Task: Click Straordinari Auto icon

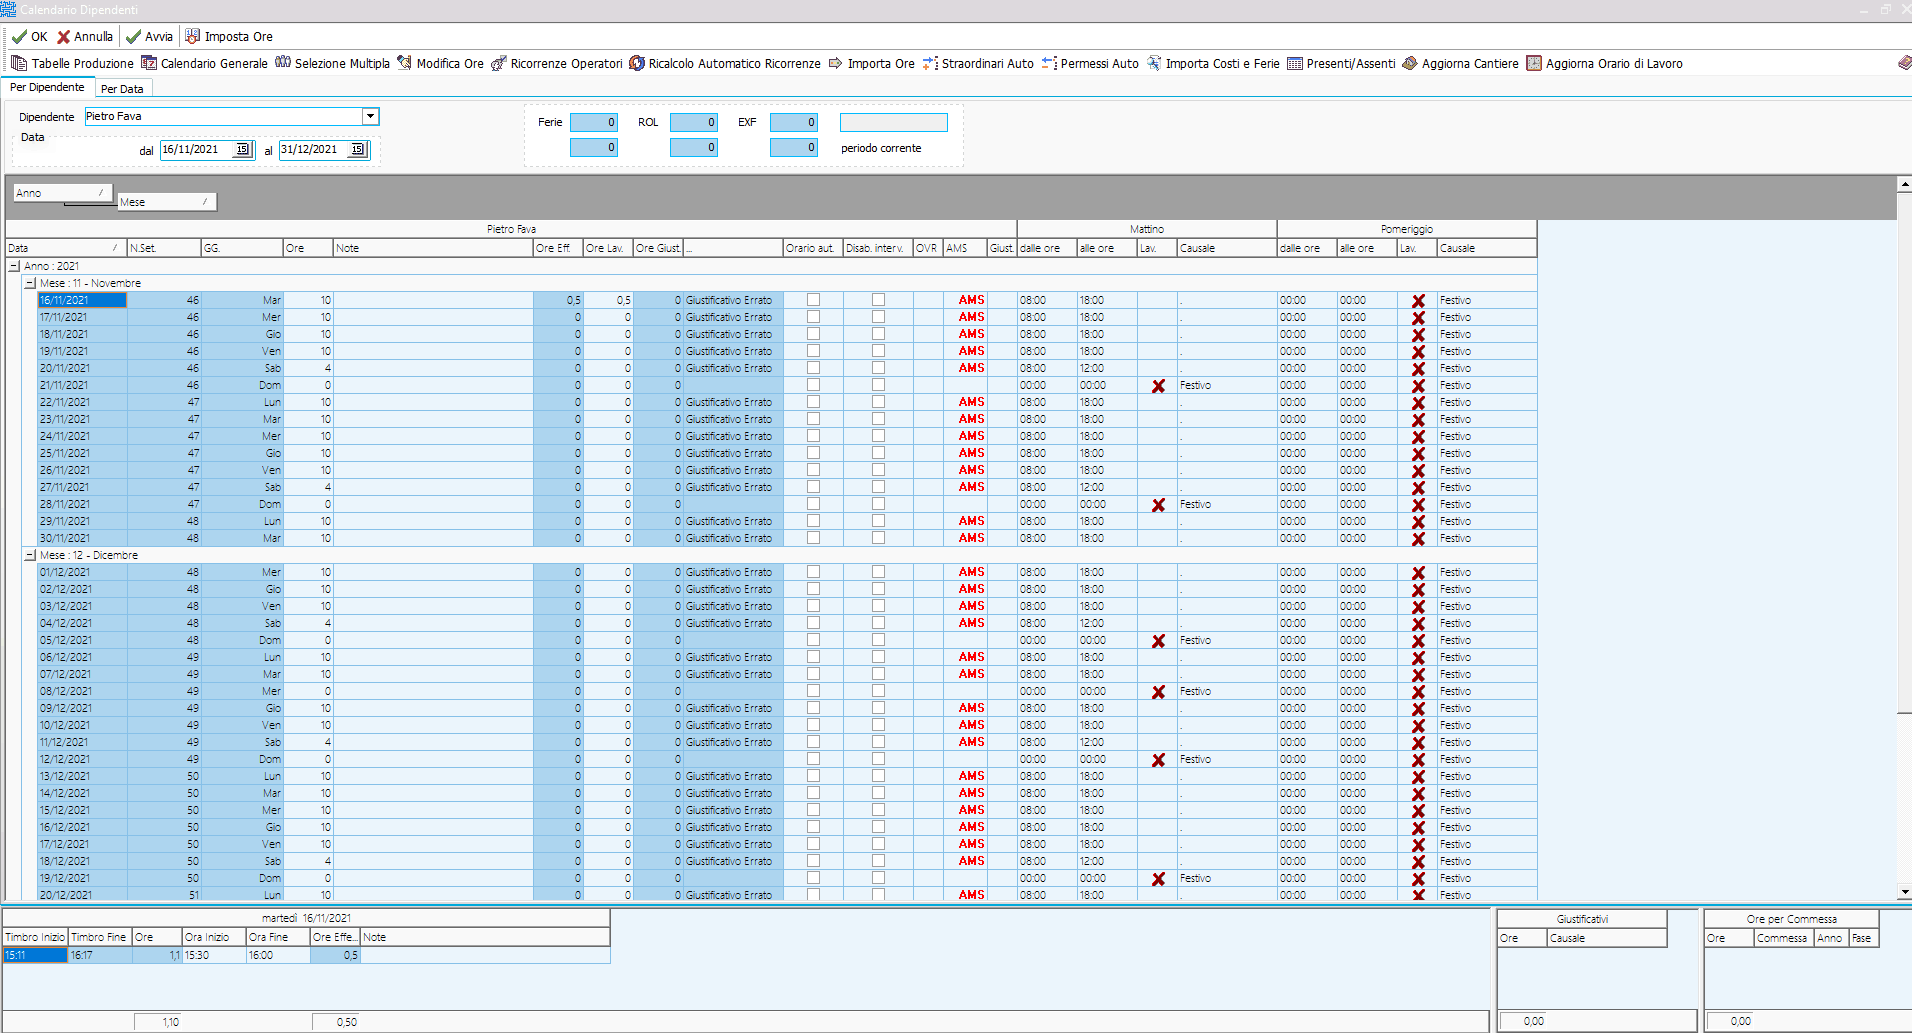Action: pos(931,63)
